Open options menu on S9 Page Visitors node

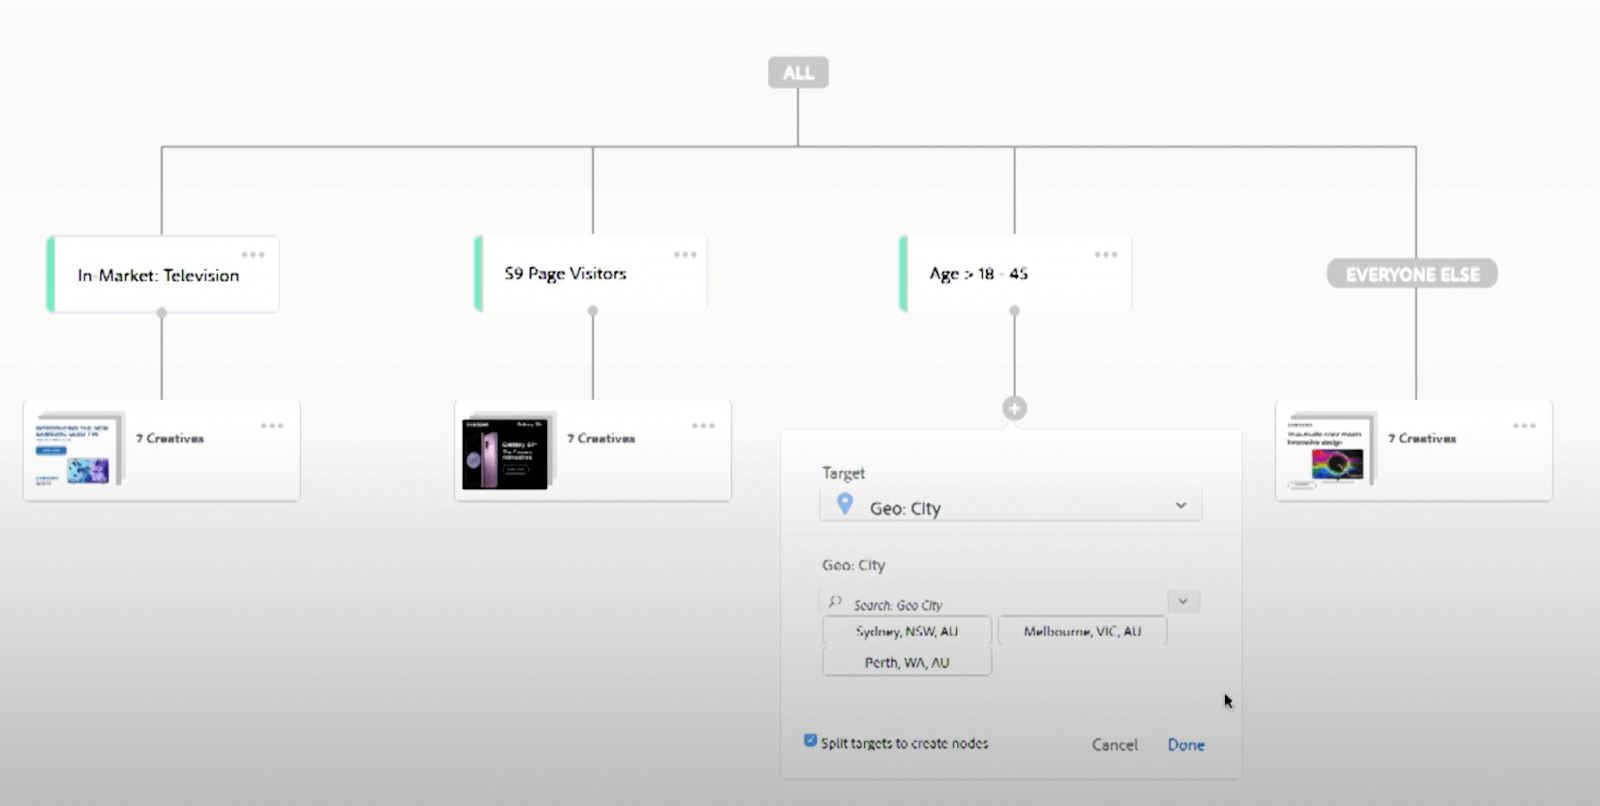pyautogui.click(x=685, y=255)
